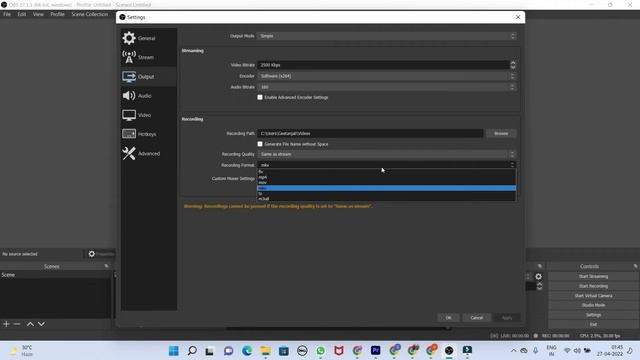Select the Scene item in Scenes list
640x360 pixels.
[x=56, y=275]
